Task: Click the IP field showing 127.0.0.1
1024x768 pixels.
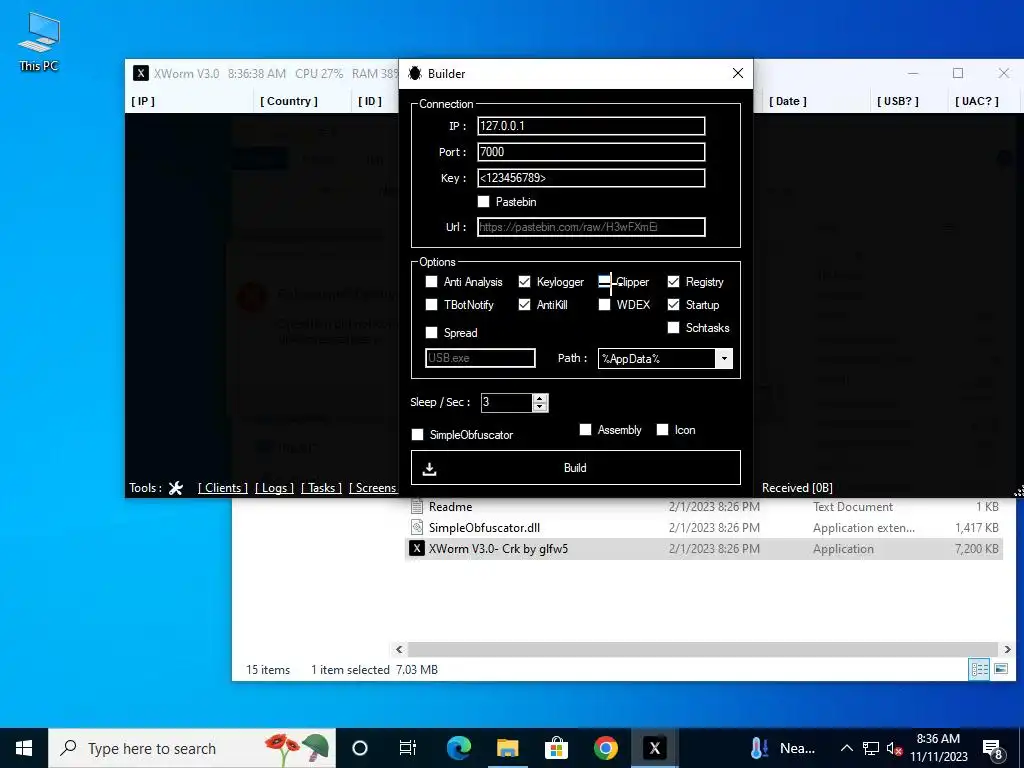Action: tap(591, 126)
